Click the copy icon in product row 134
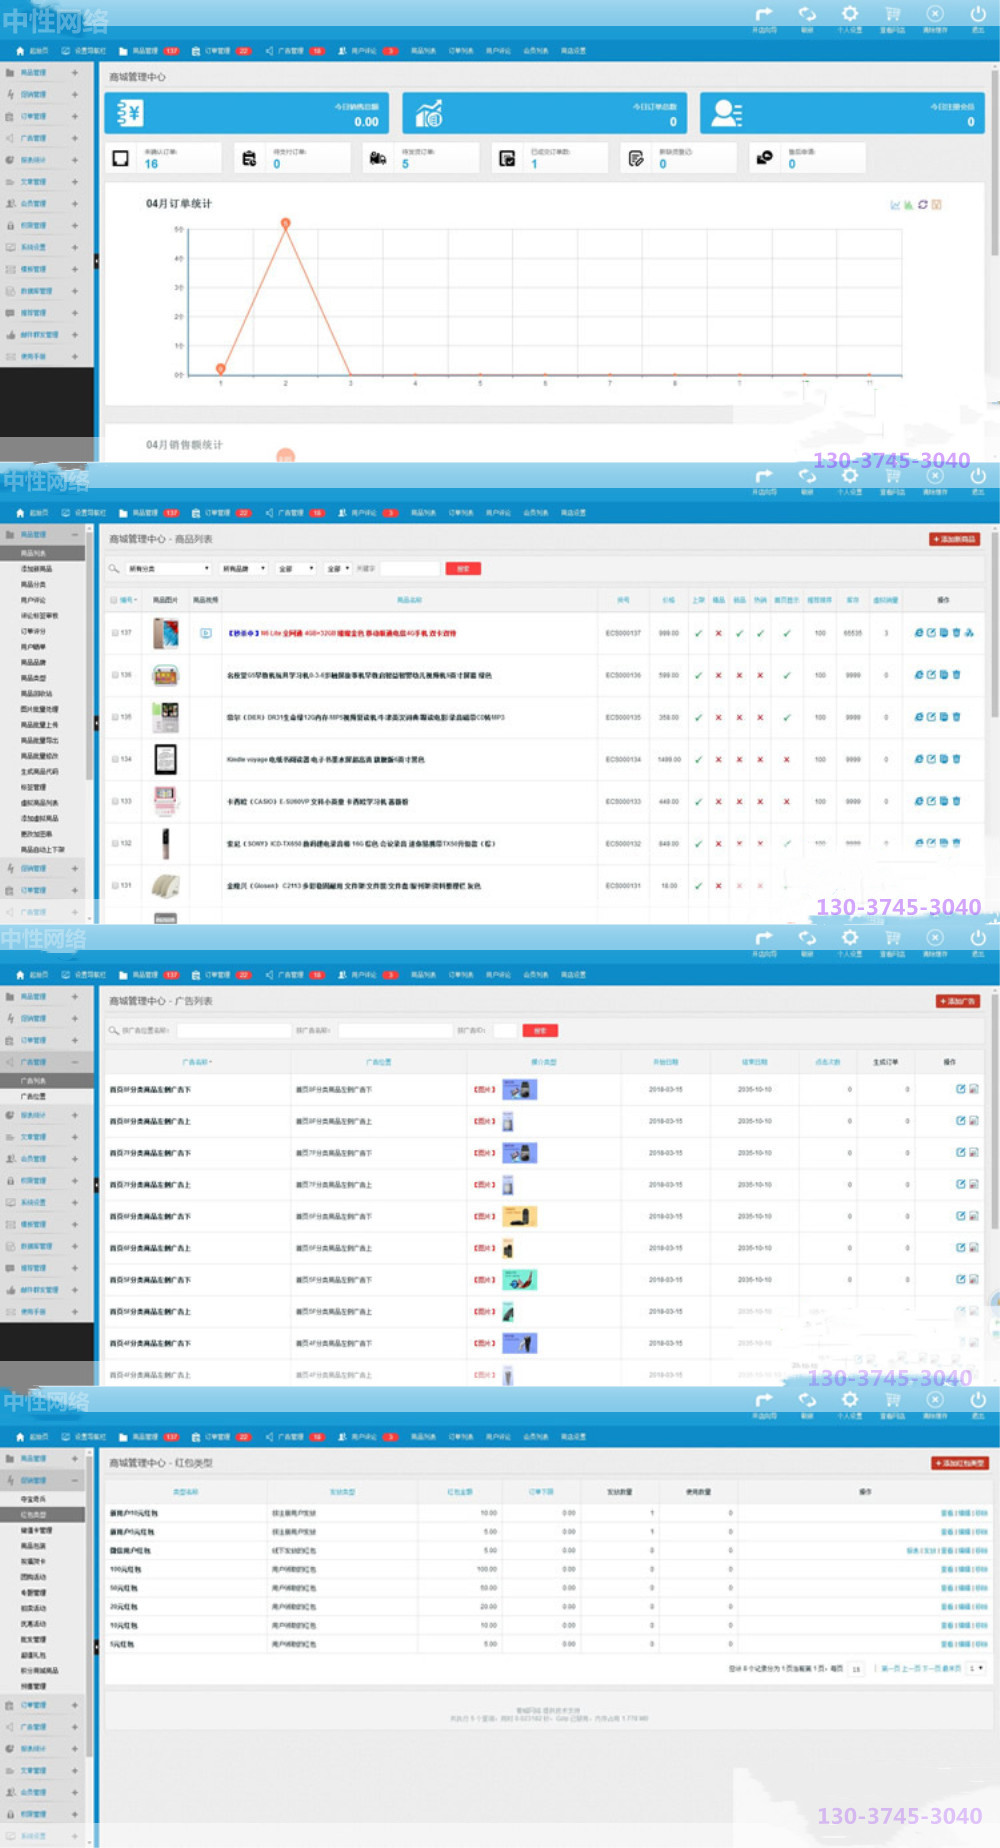Image resolution: width=1000 pixels, height=1848 pixels. tap(944, 759)
